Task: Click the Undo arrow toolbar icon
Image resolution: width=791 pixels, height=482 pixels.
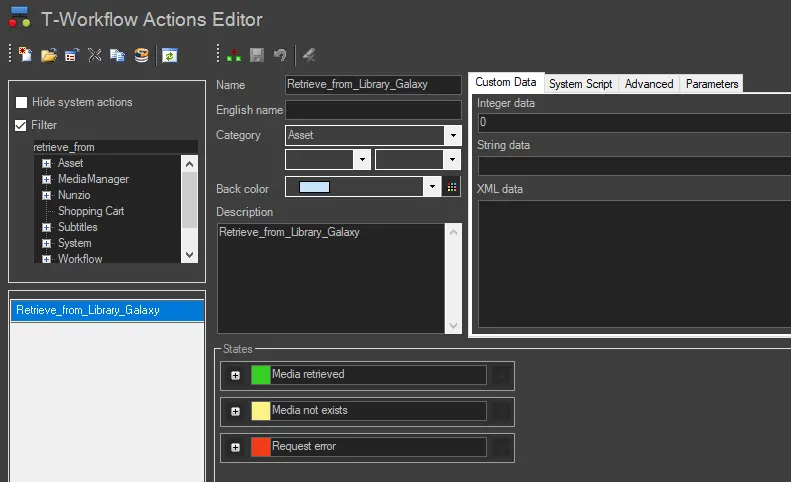Action: point(280,56)
